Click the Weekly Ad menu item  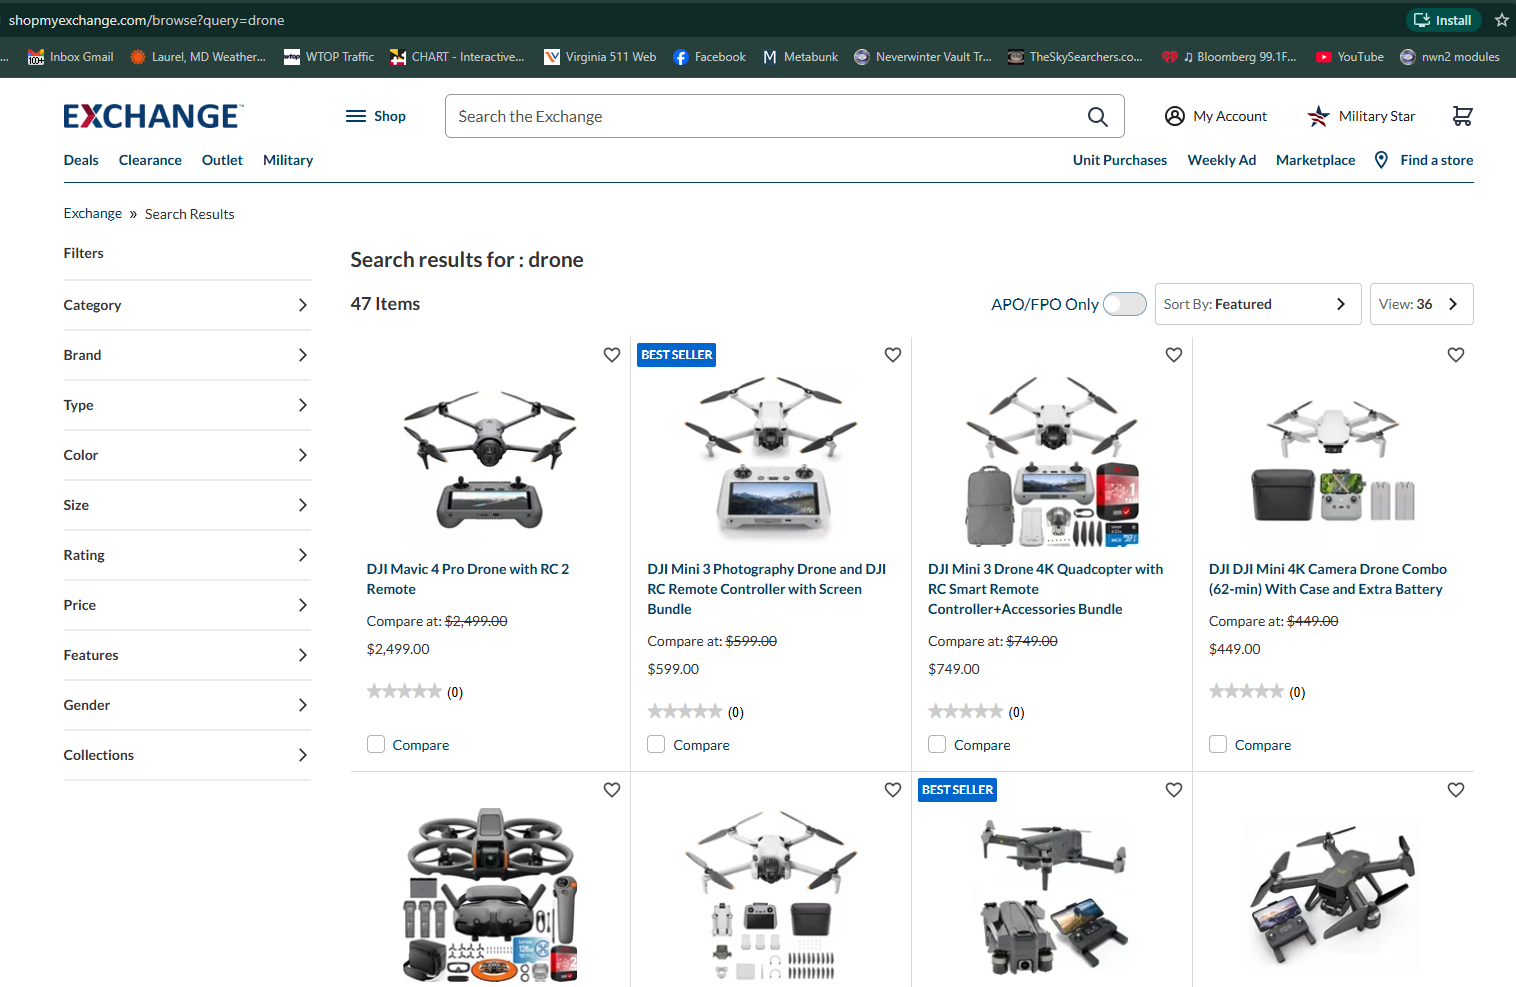point(1221,160)
